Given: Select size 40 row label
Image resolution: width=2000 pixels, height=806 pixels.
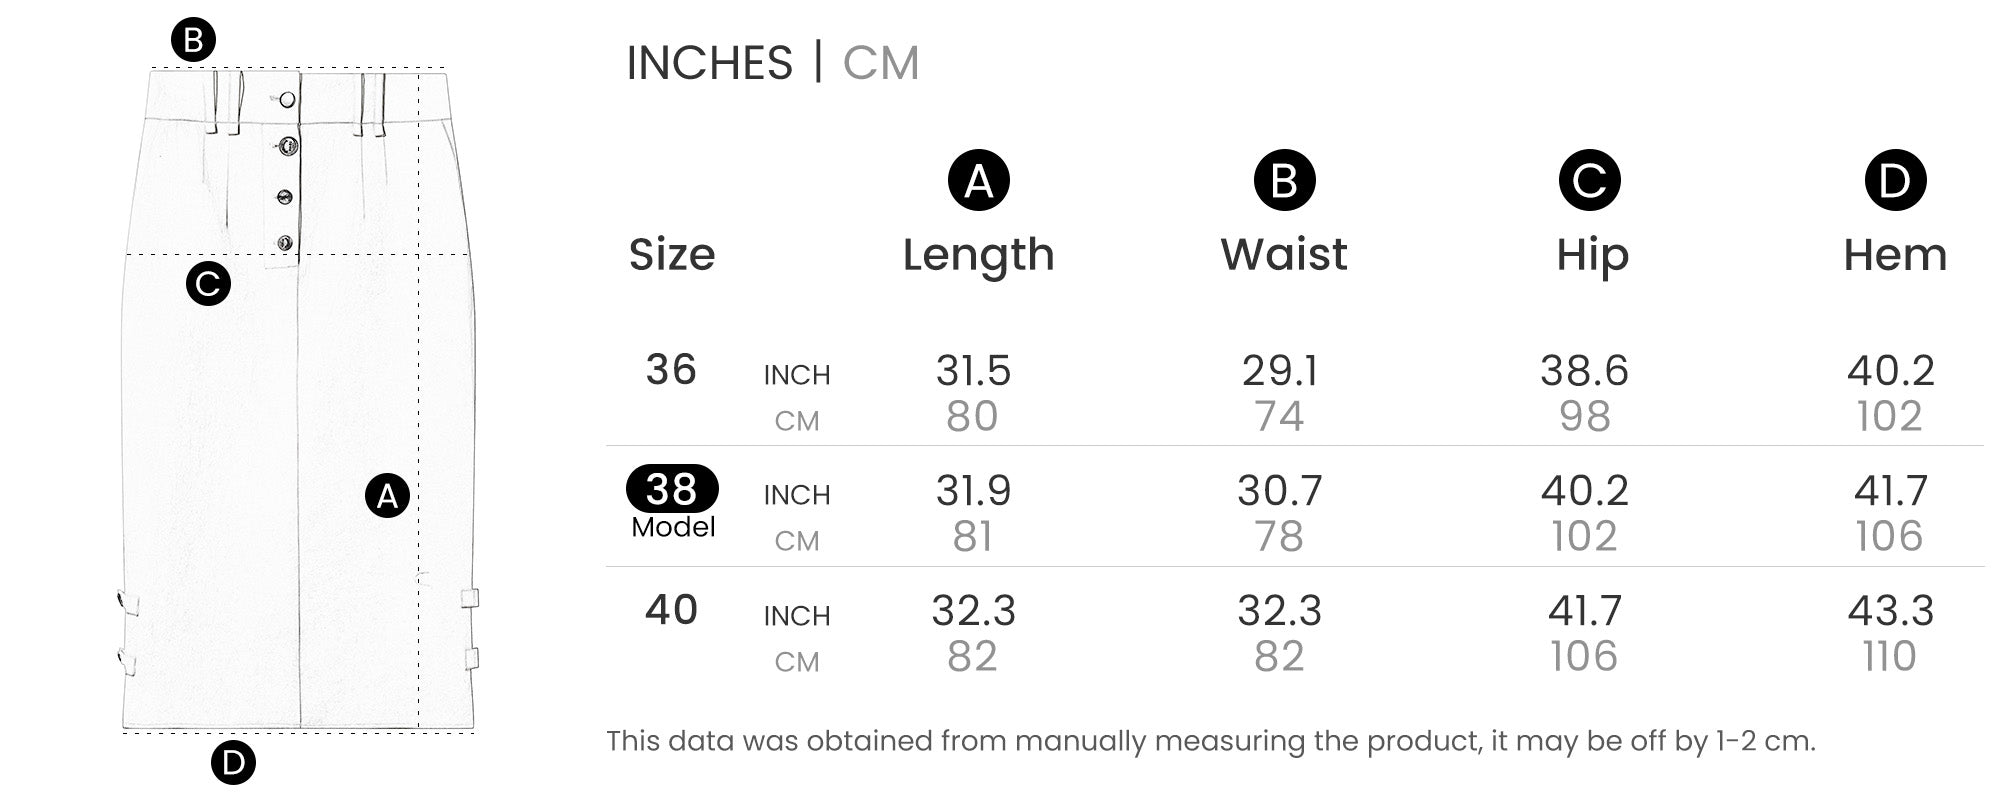Looking at the screenshot, I should point(671,610).
